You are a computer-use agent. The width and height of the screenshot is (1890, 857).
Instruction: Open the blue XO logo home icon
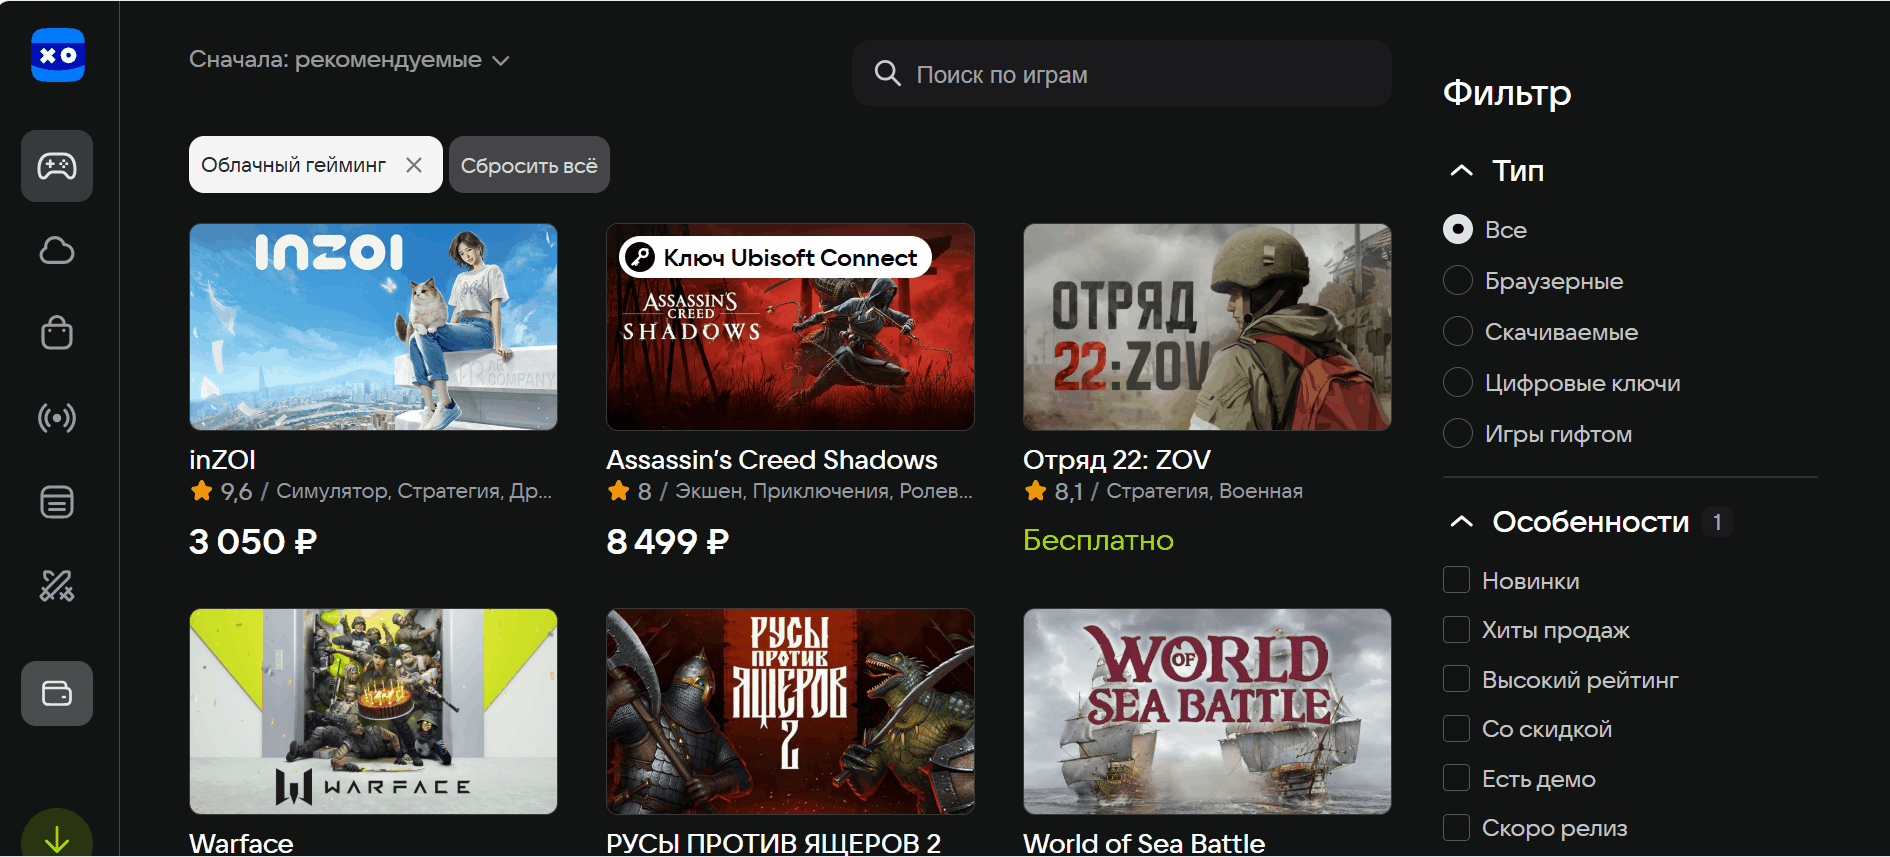[x=58, y=55]
